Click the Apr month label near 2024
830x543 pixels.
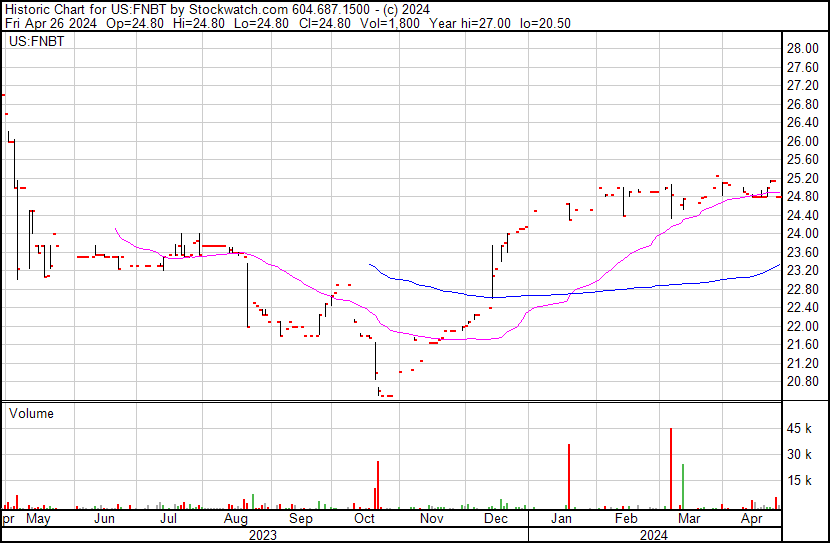click(752, 519)
